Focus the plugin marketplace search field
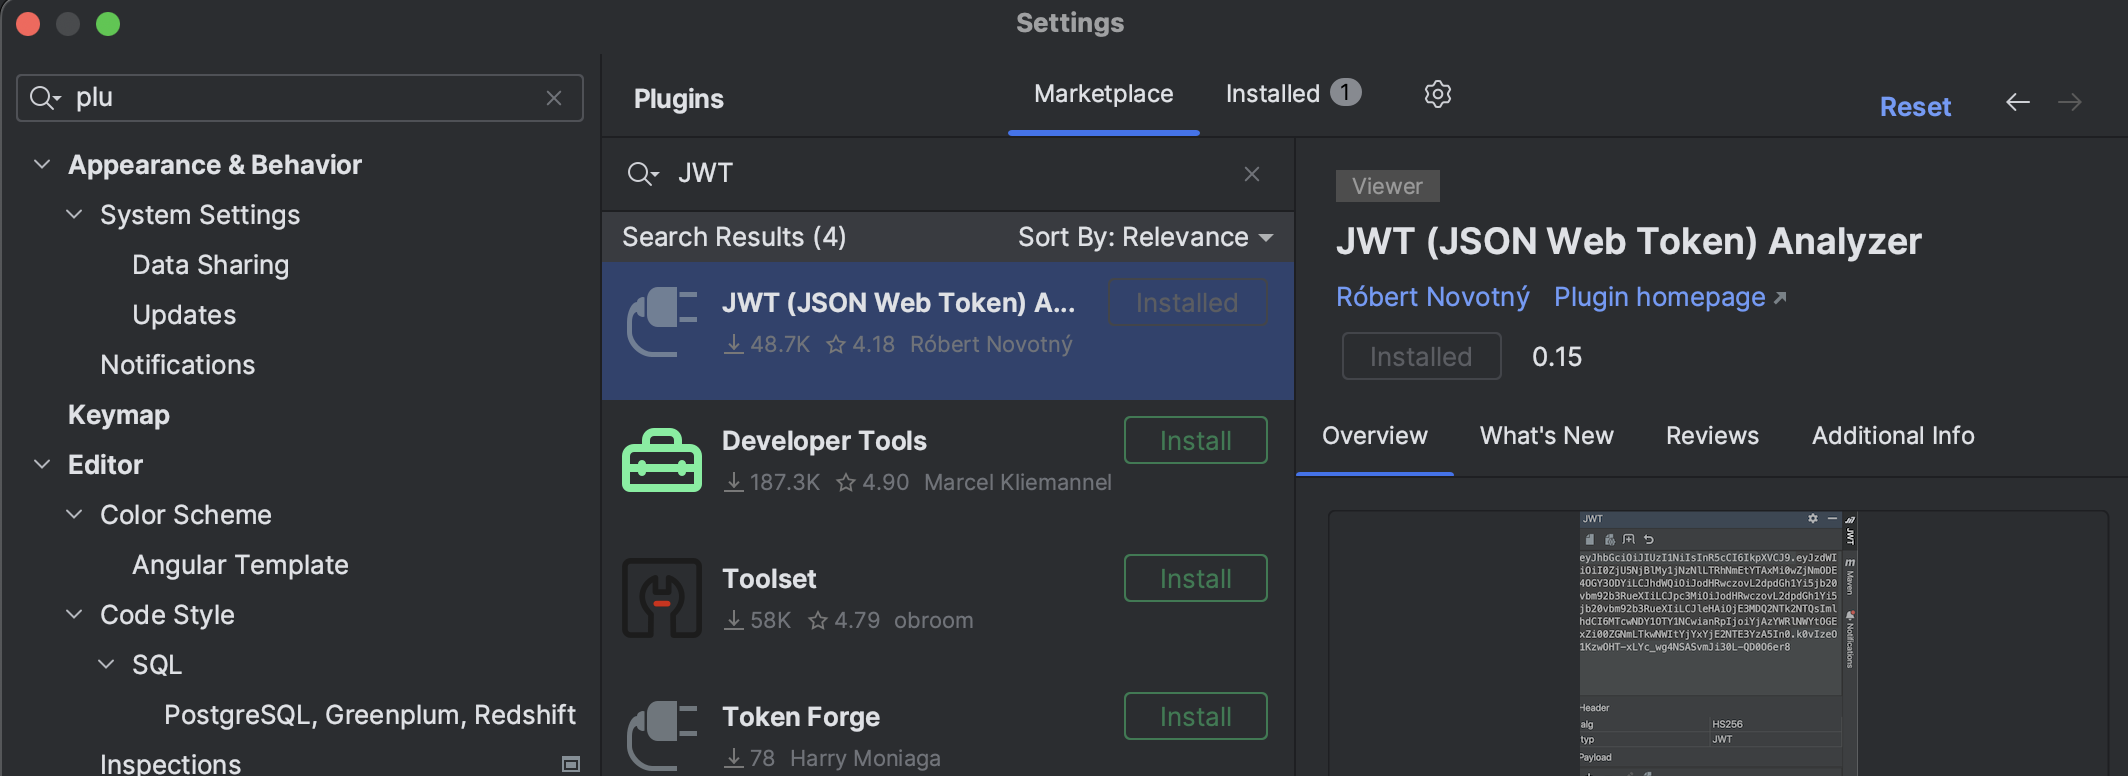The image size is (2128, 776). point(948,174)
